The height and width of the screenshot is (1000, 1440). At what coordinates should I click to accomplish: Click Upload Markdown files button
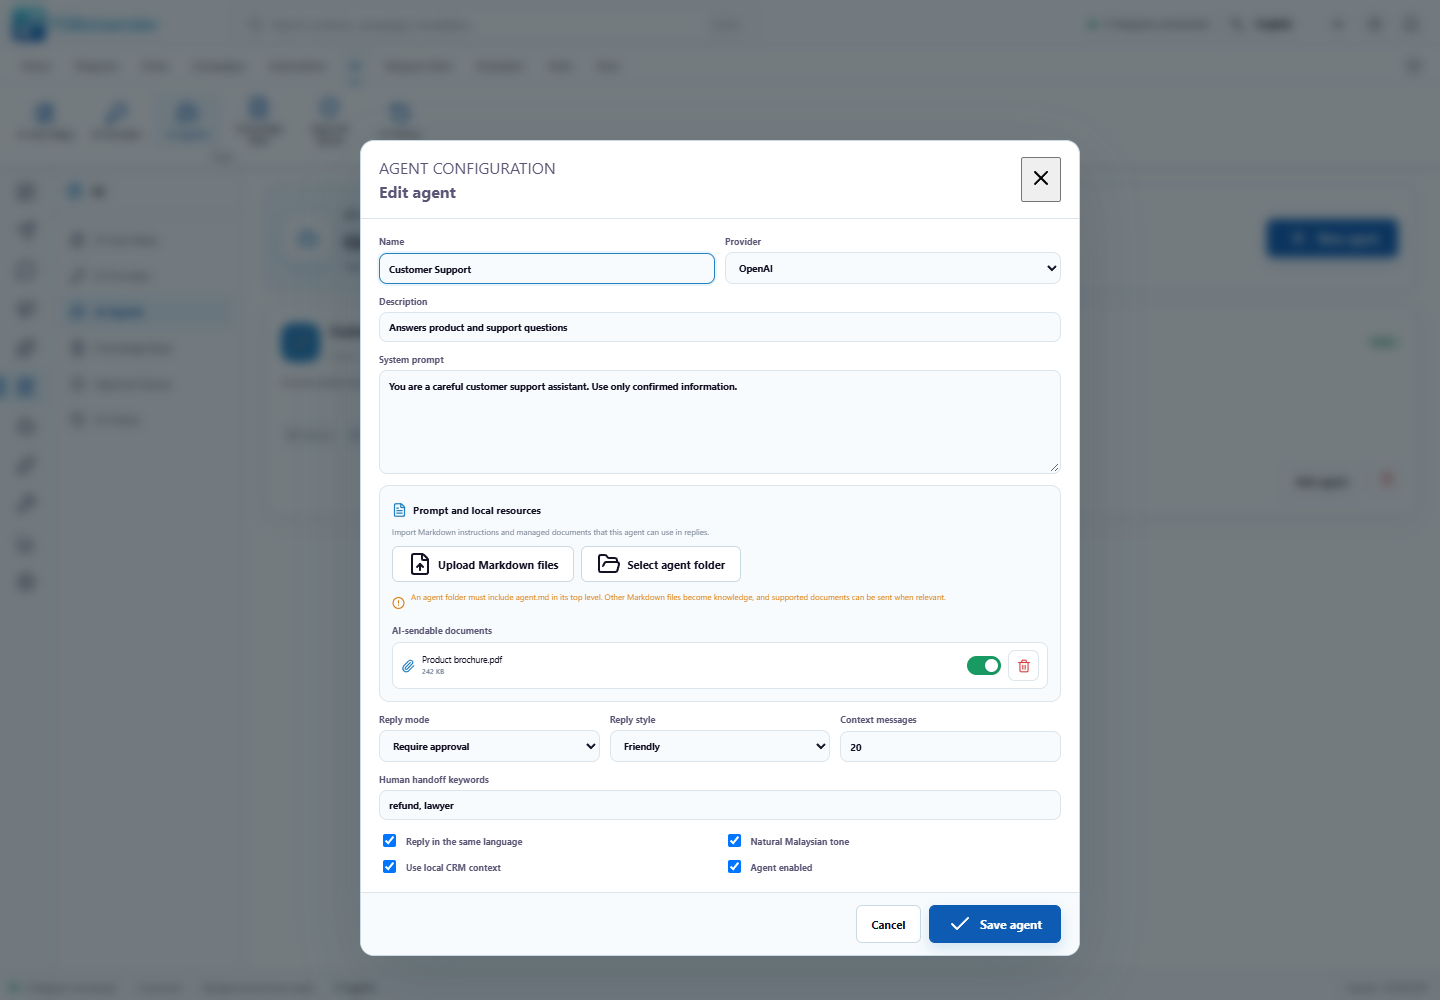tap(483, 564)
